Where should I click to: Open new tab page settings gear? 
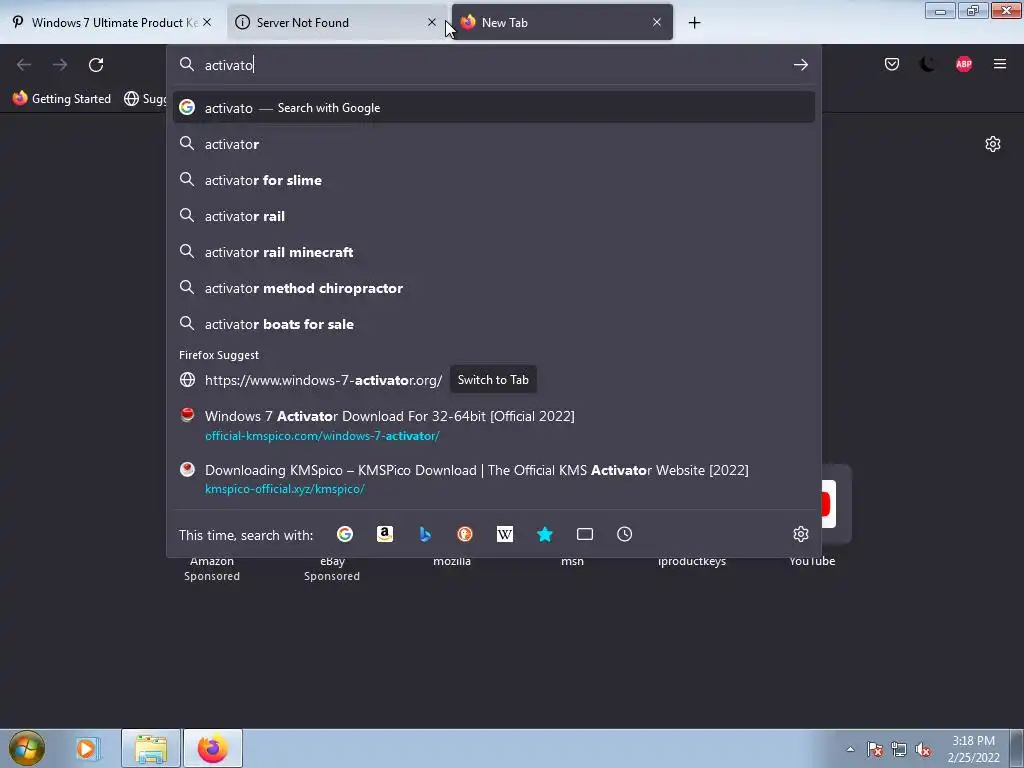(x=993, y=144)
